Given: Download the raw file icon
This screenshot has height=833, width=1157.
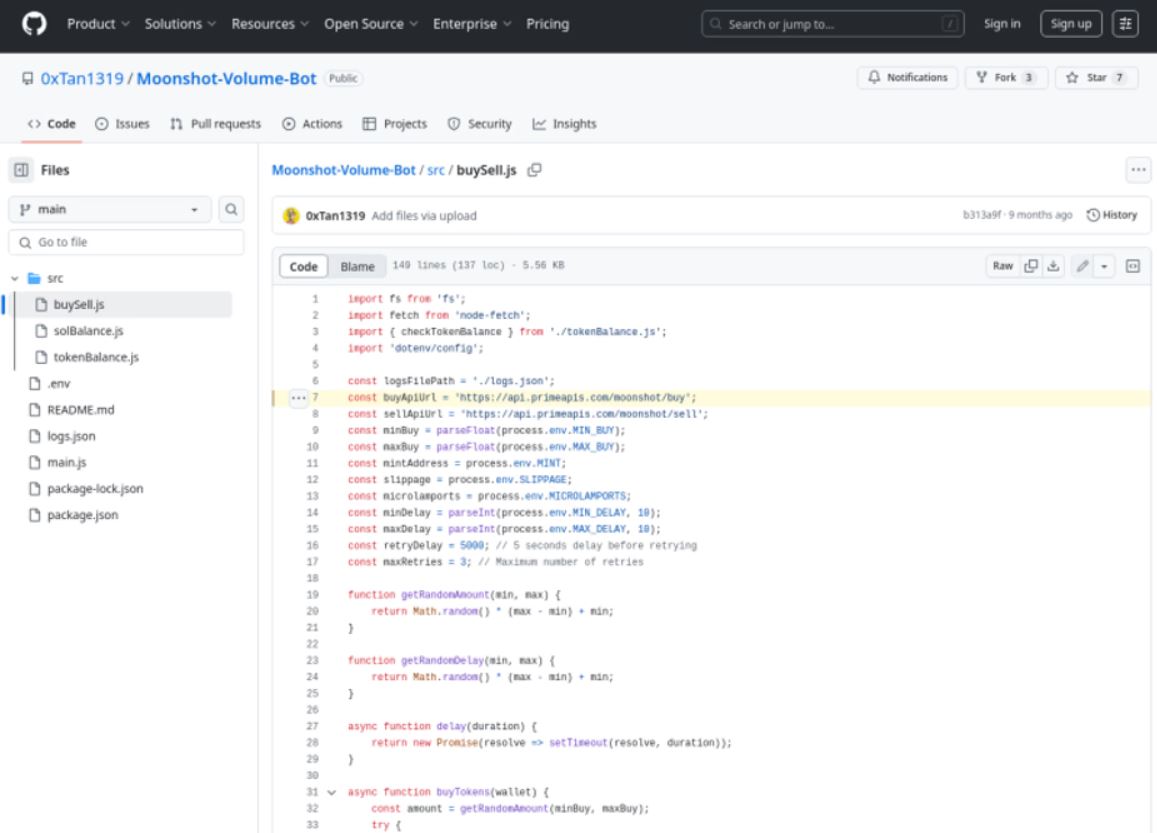Looking at the screenshot, I should 1052,266.
